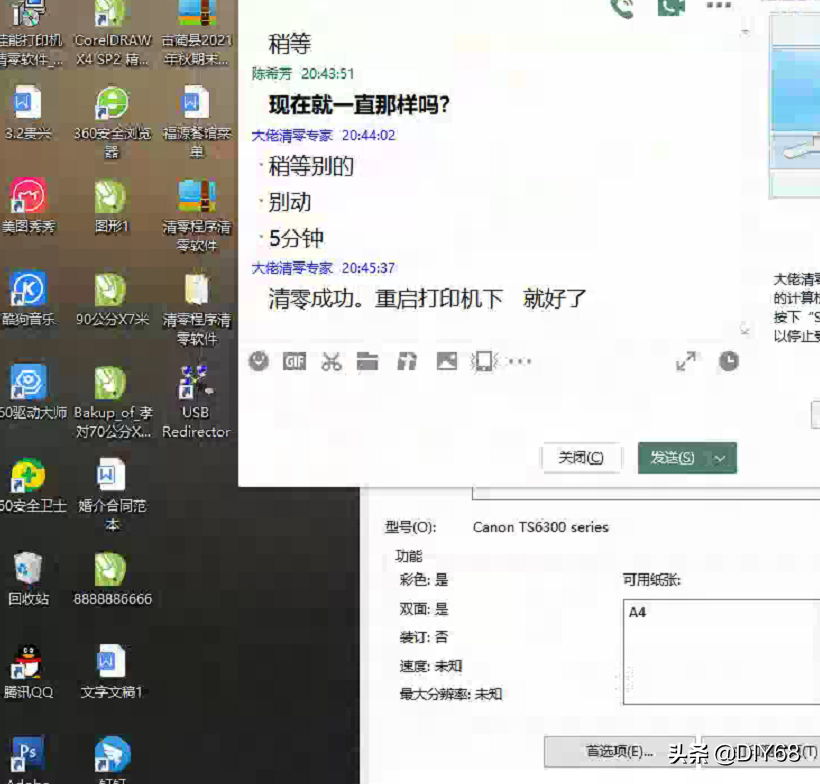
Task: Open the 首选项(E) preferences button
Action: pos(619,752)
